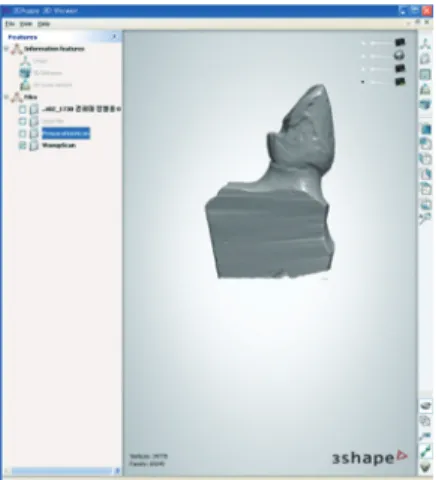Tick the checkbox for the Korean-named file

(22, 109)
